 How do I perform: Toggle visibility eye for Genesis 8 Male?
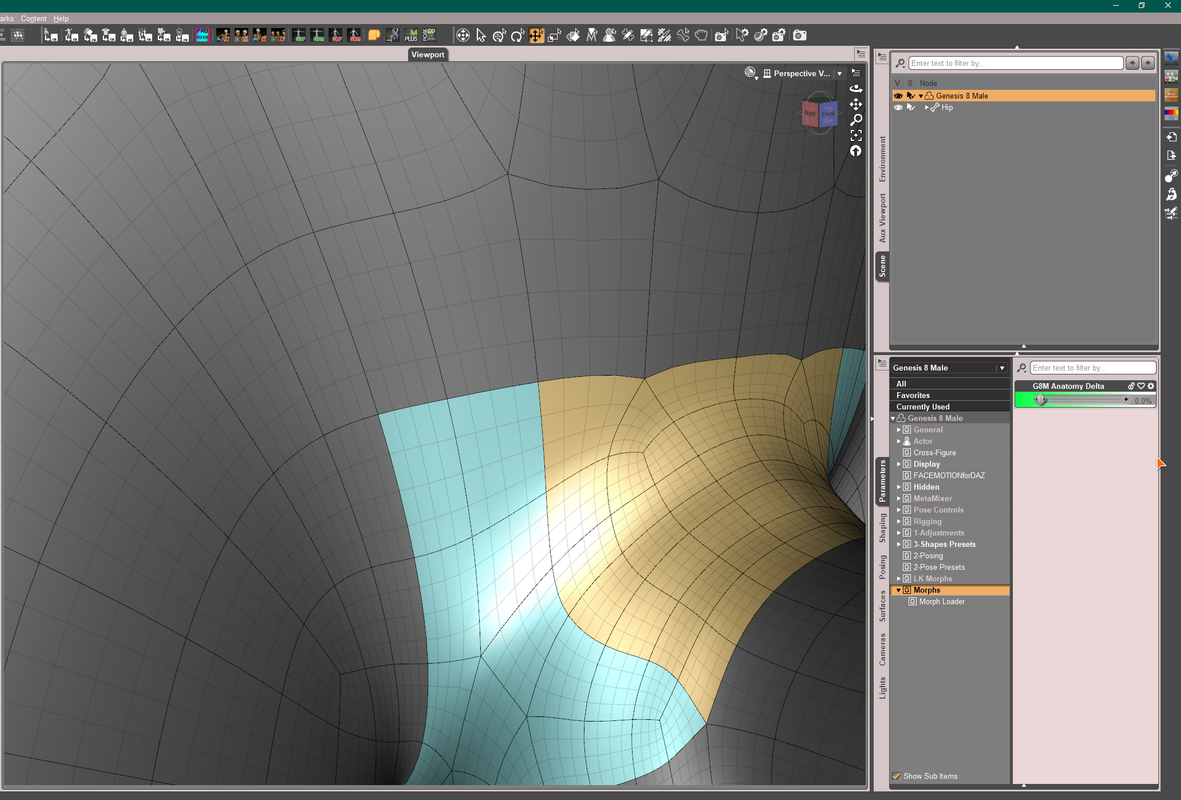898,96
